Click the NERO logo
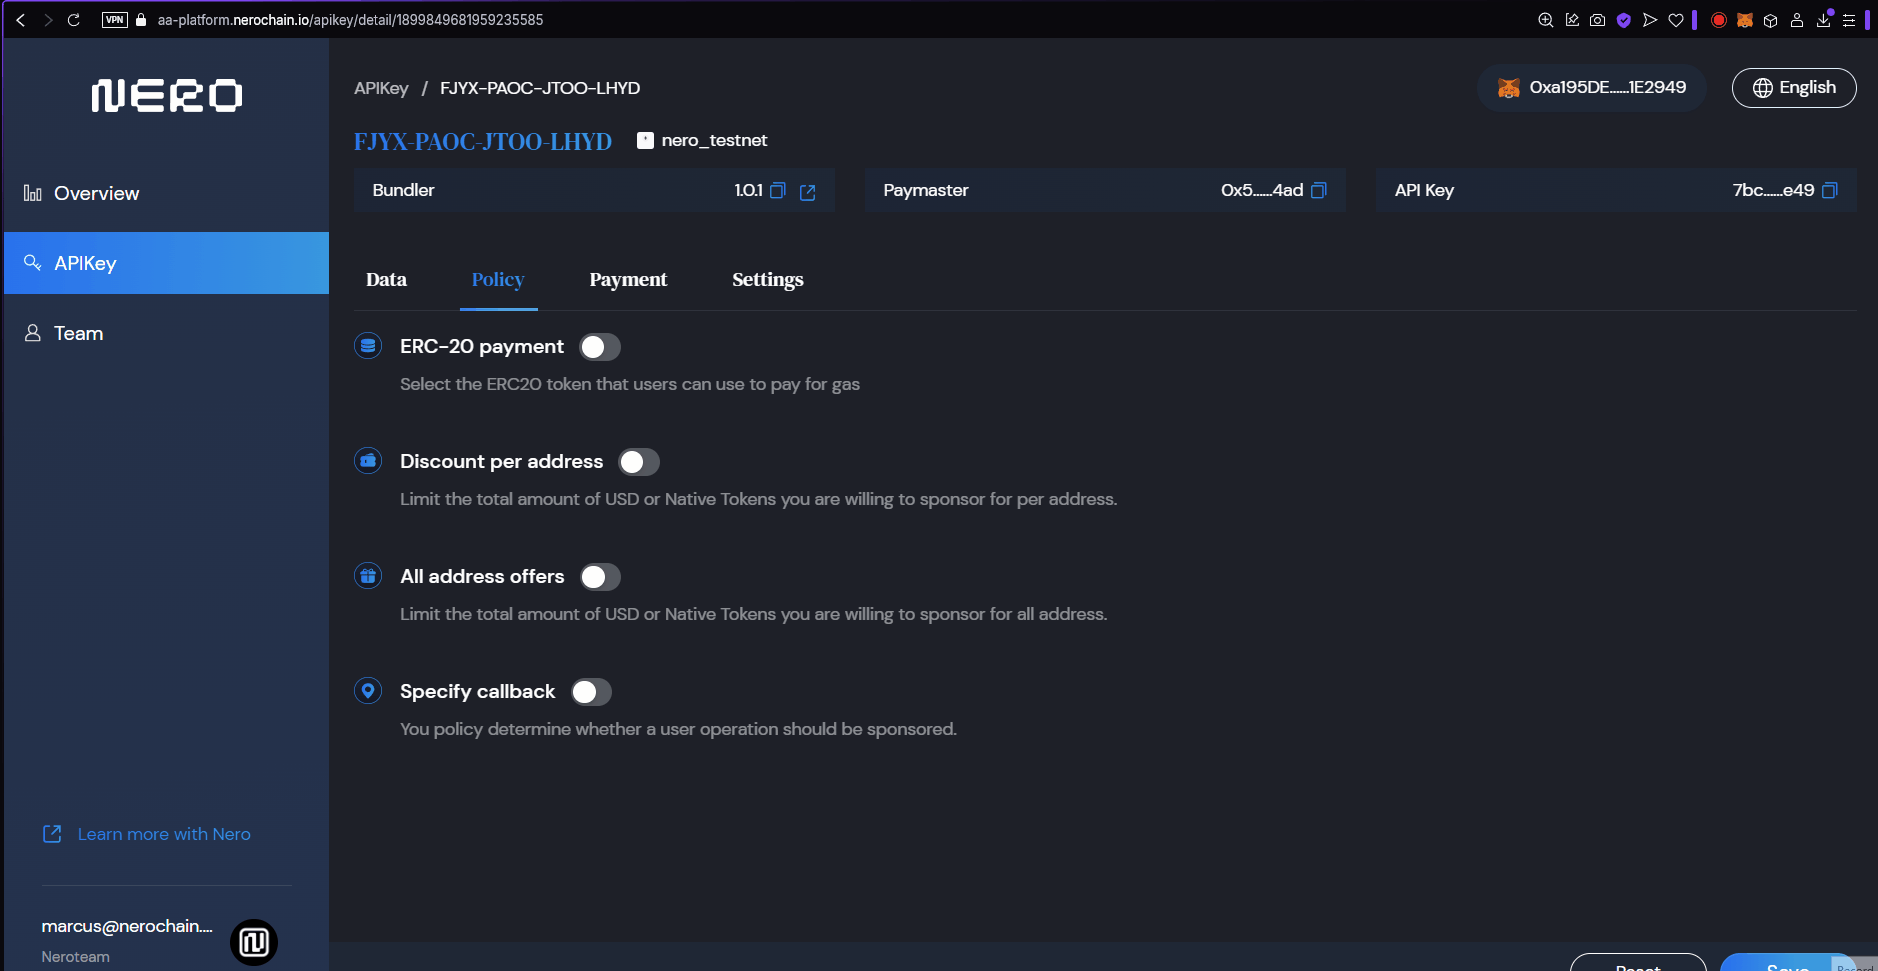This screenshot has width=1878, height=971. coord(167,96)
